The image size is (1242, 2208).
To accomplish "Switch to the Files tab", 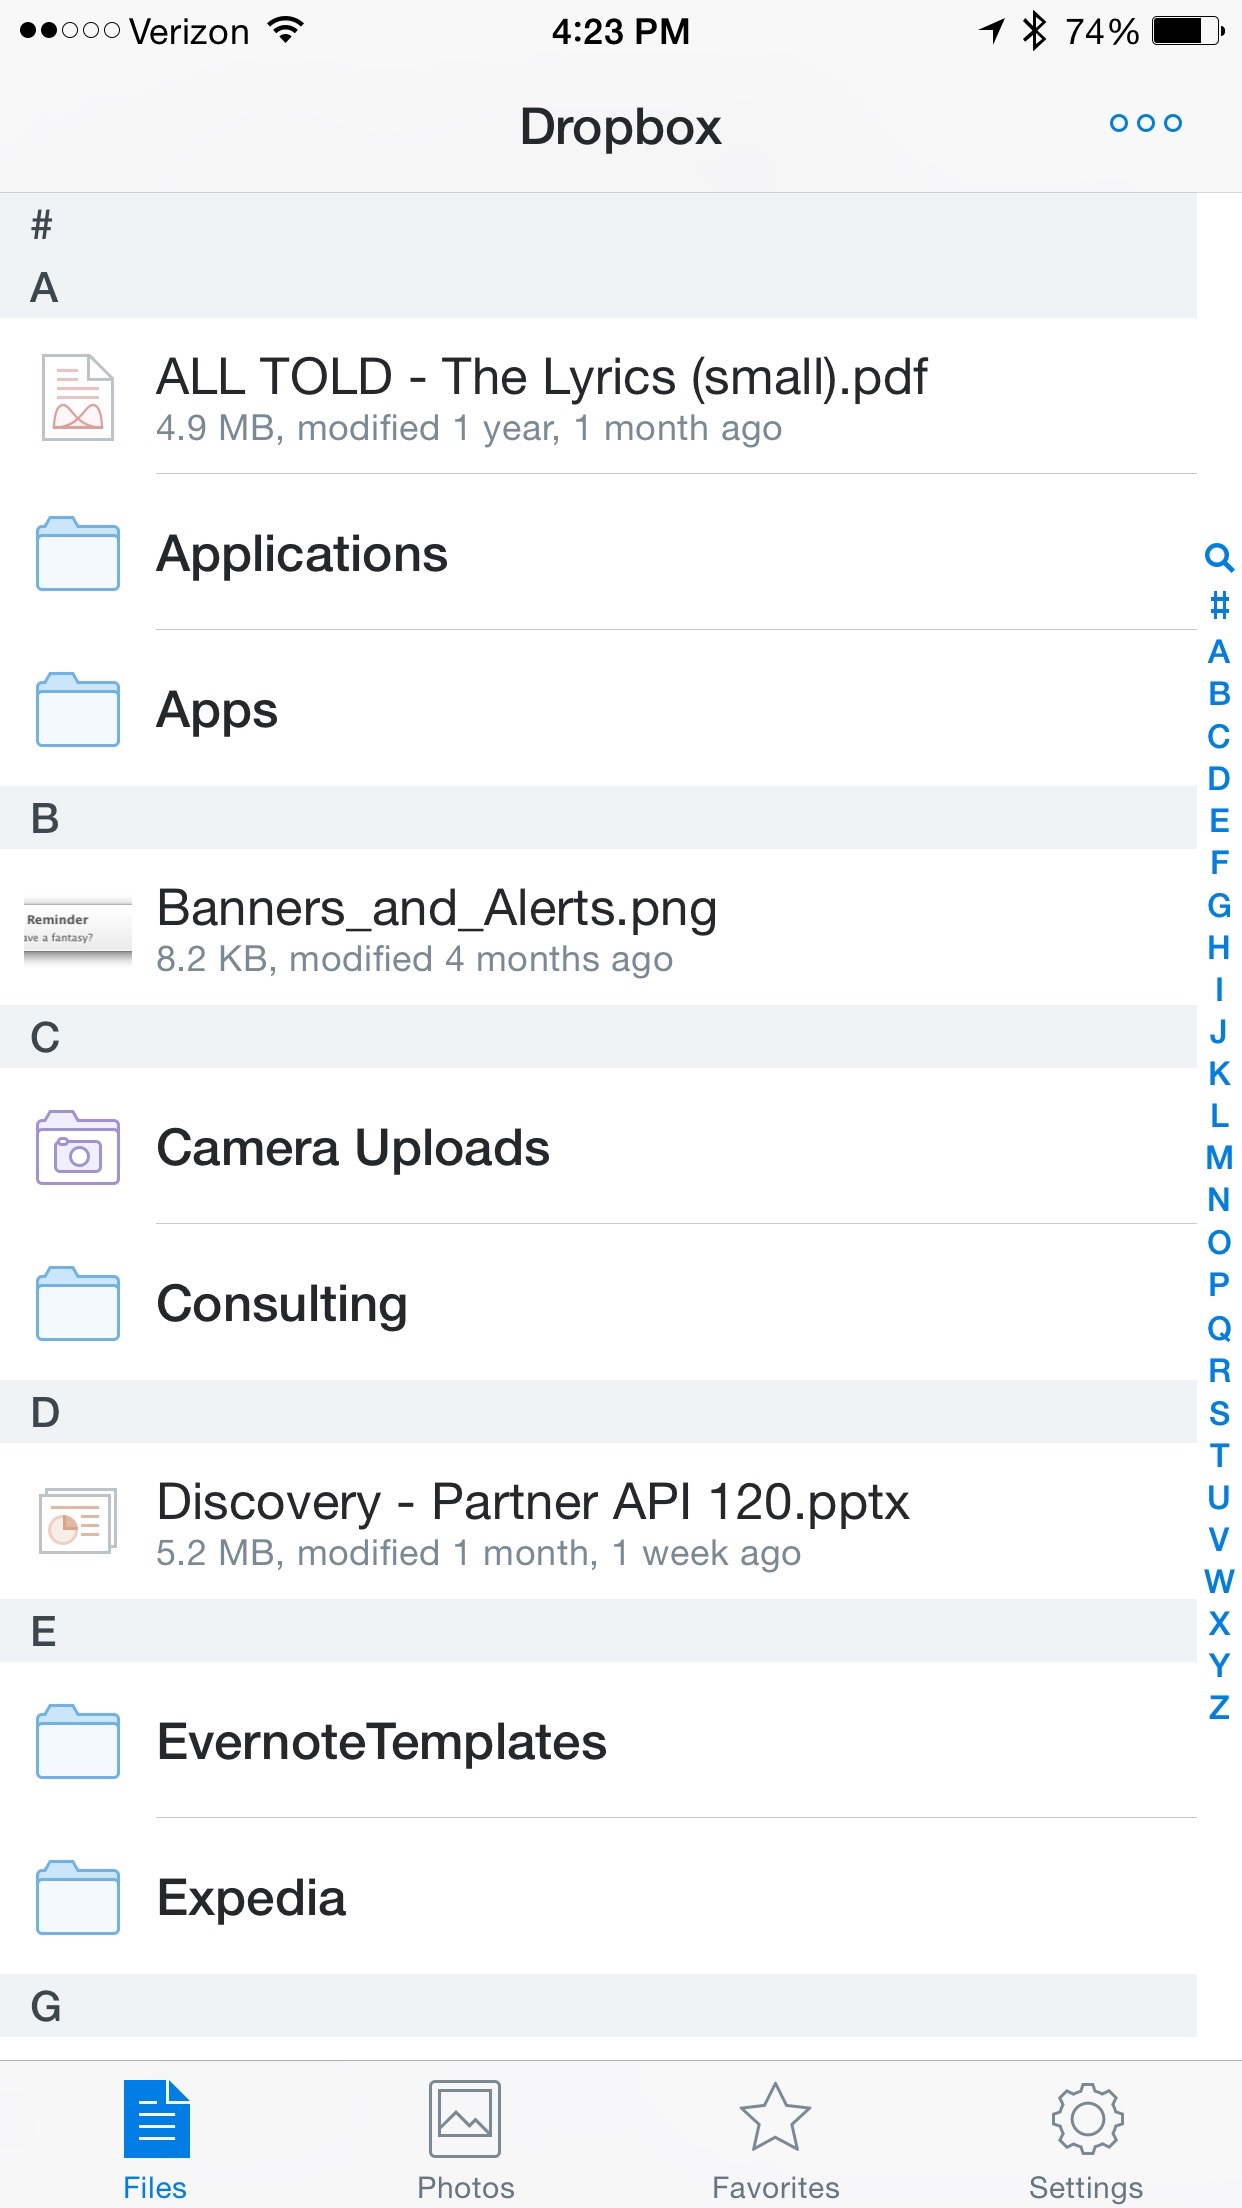I will tap(155, 2140).
